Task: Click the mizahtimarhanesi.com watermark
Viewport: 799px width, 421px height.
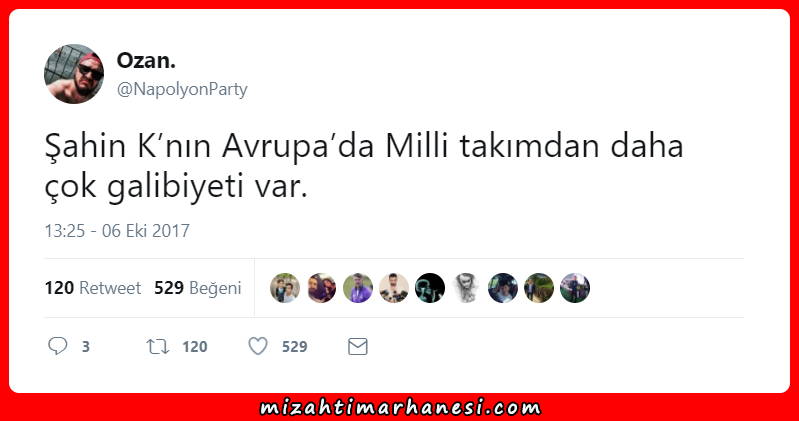Action: click(x=400, y=407)
